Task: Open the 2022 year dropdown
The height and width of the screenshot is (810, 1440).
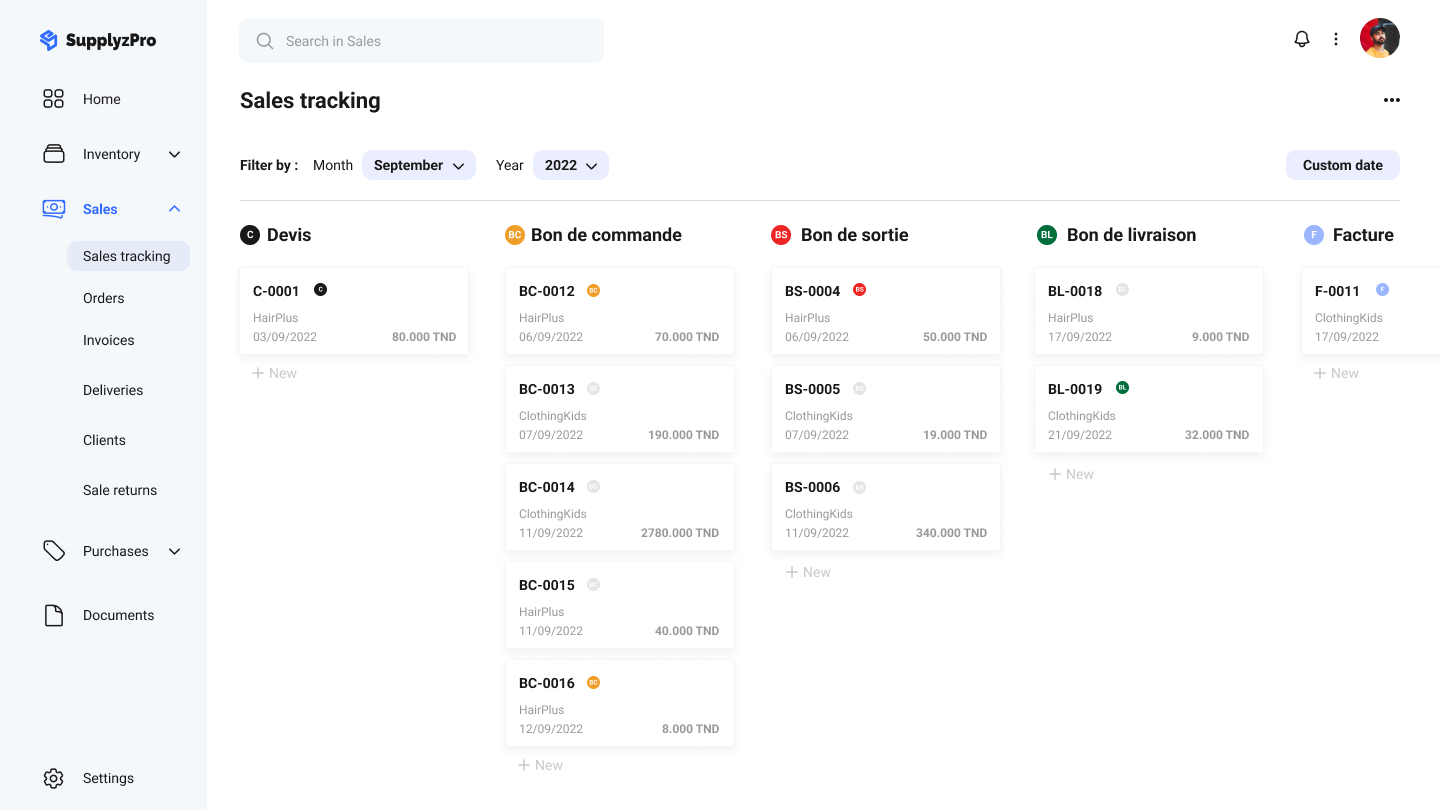Action: tap(570, 165)
